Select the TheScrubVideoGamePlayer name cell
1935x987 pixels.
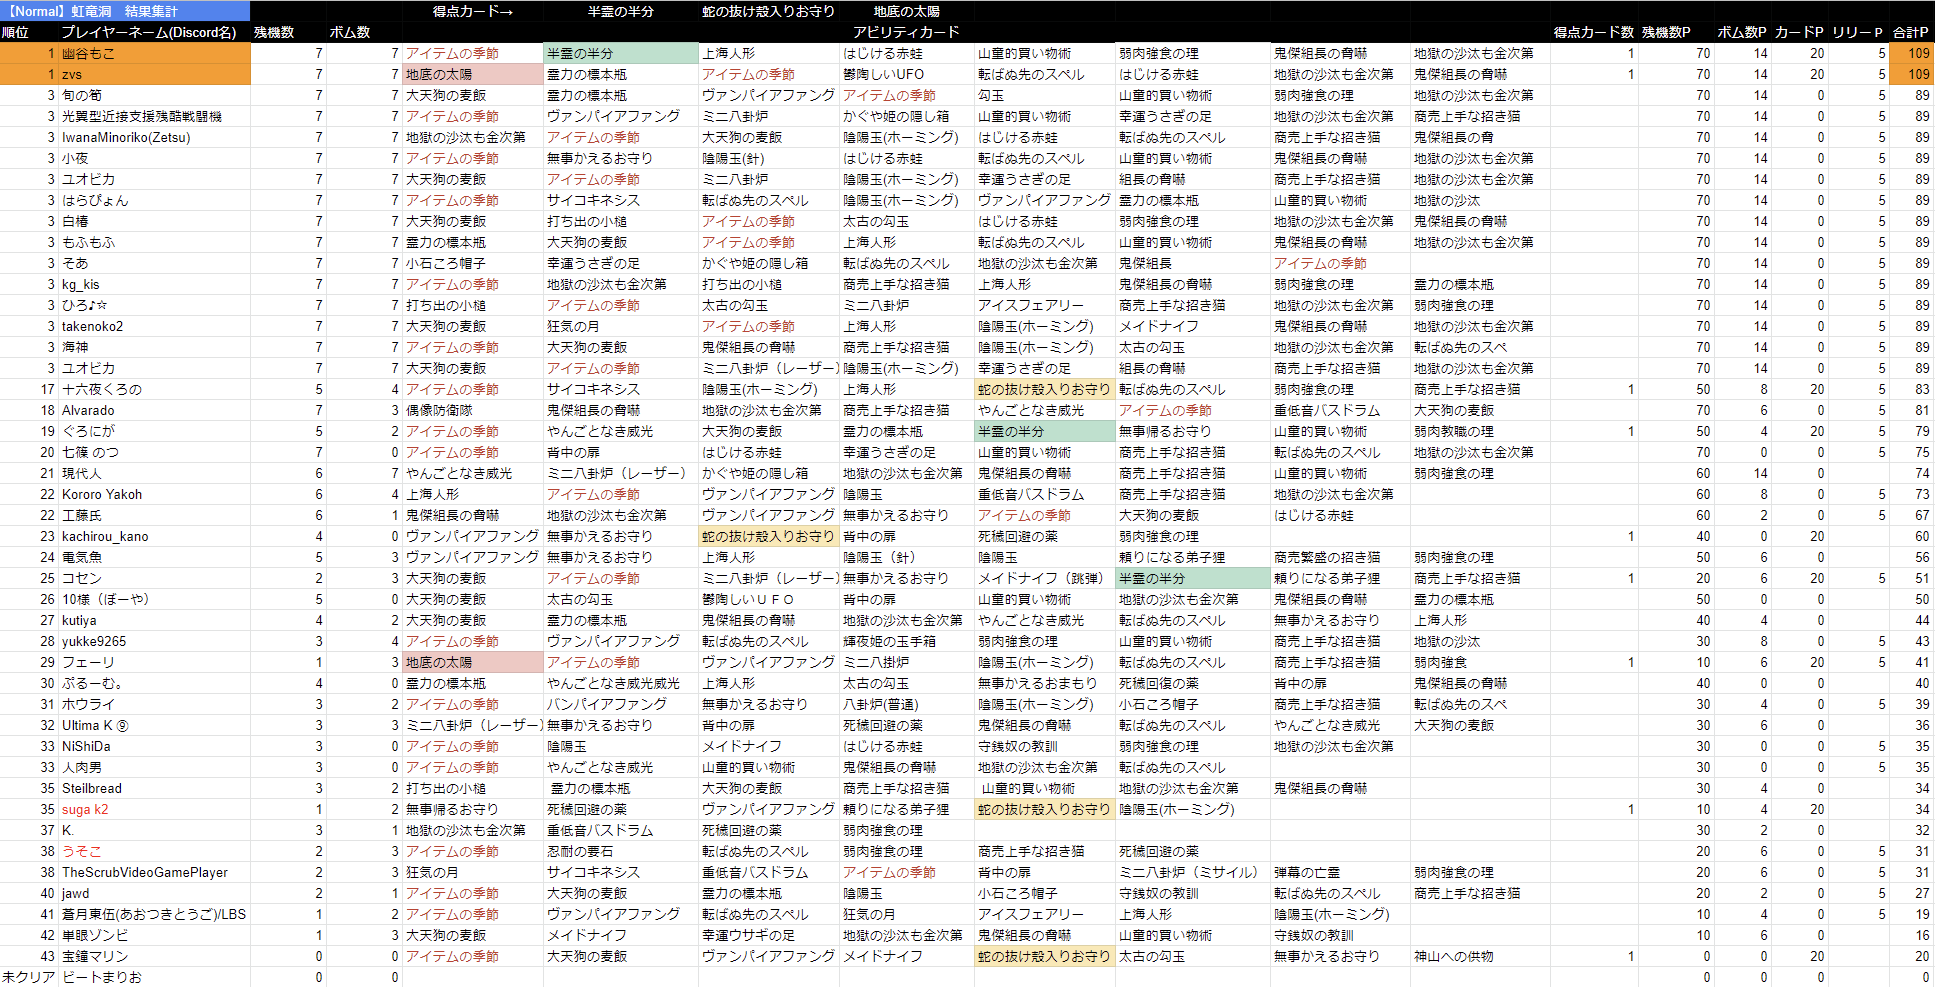[145, 872]
